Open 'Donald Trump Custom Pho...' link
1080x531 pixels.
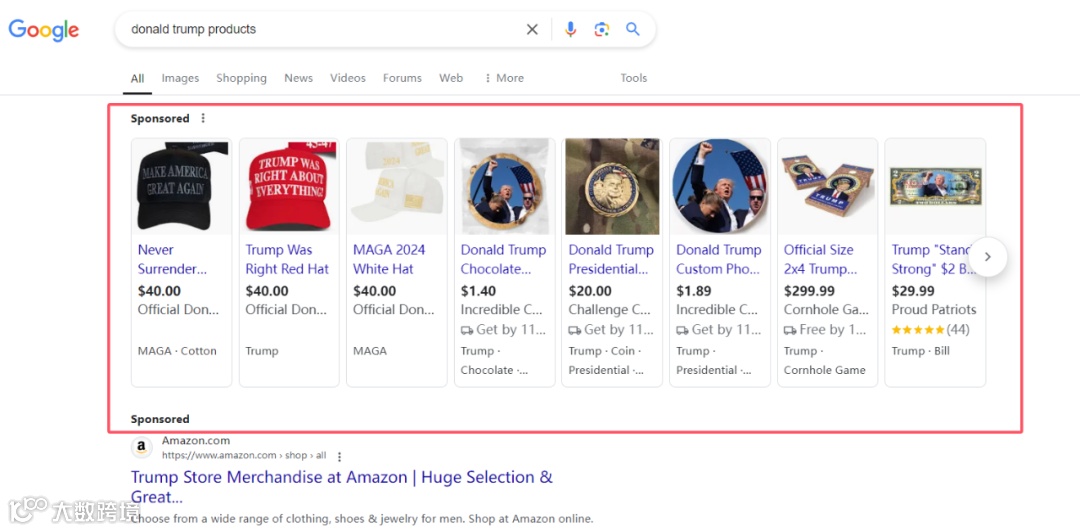(718, 260)
